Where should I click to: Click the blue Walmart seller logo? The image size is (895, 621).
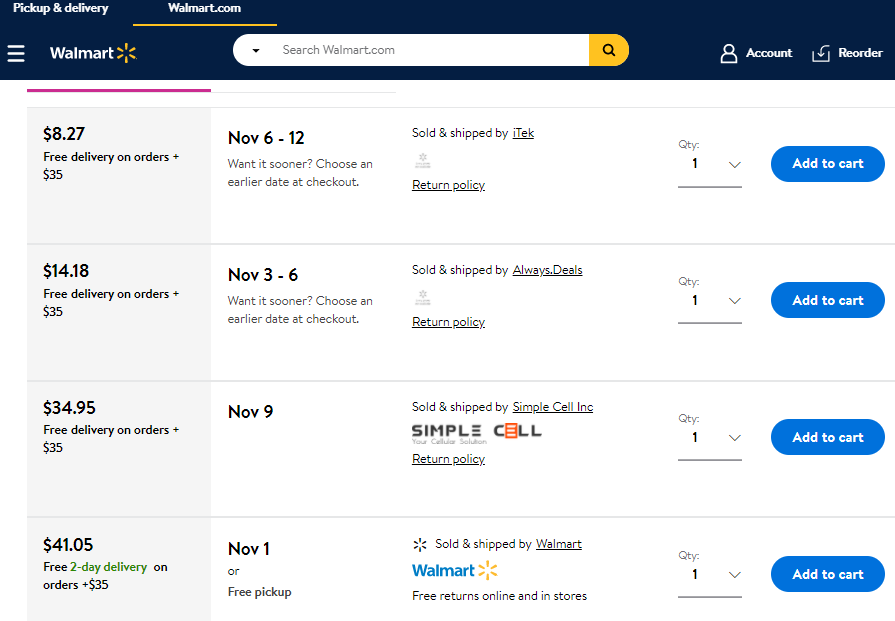tap(455, 570)
